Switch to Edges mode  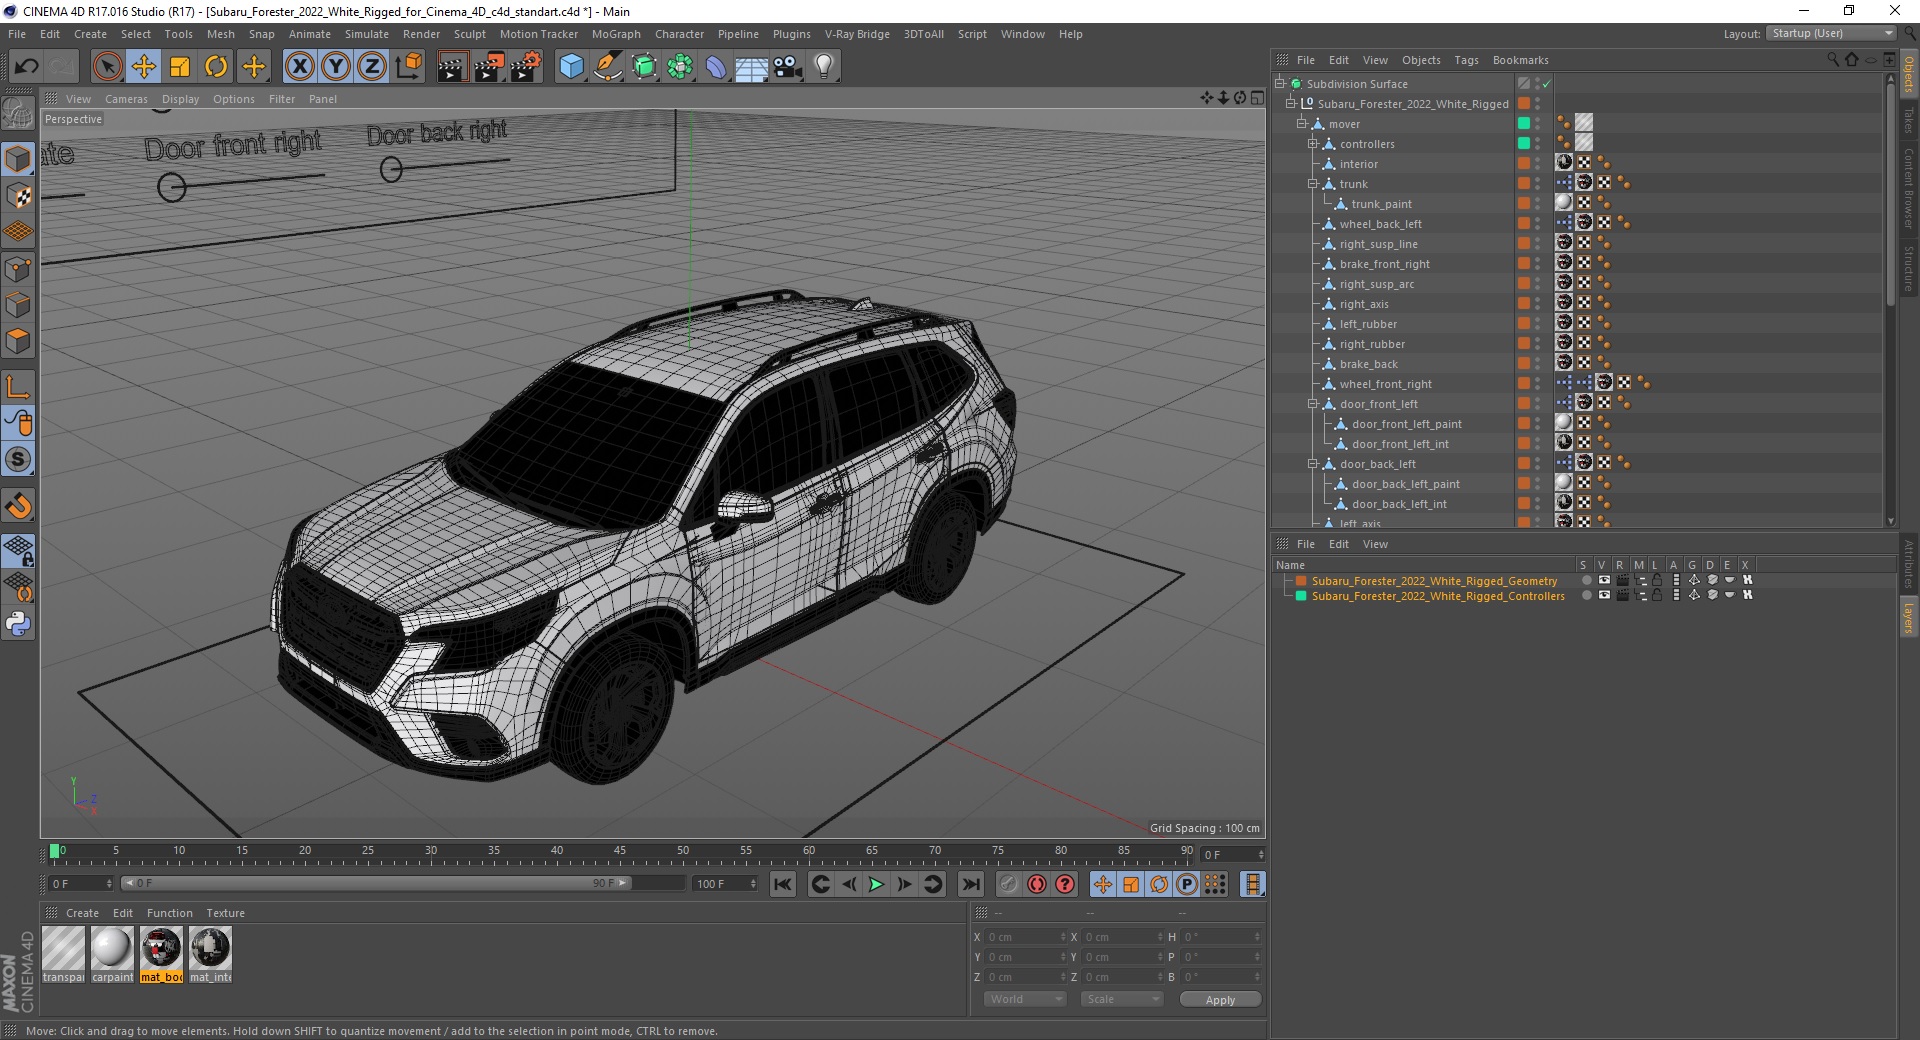pyautogui.click(x=18, y=305)
